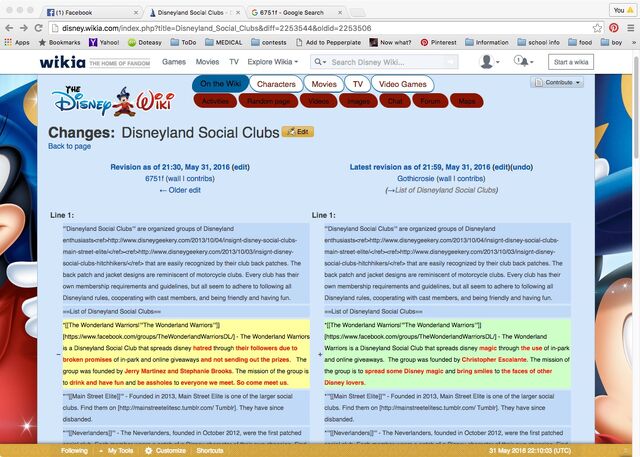Reload the page with the refresh icon

[x=38, y=28]
